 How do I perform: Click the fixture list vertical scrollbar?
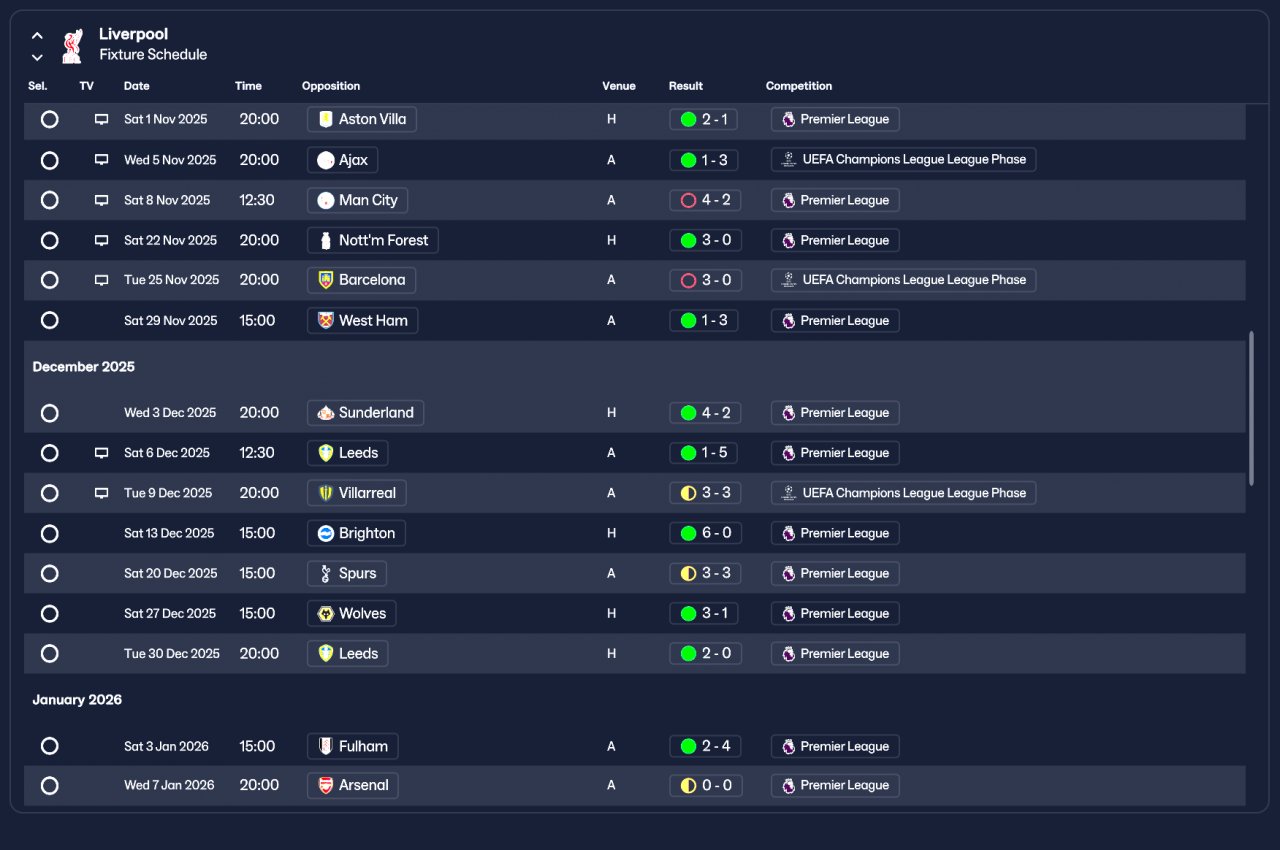point(1252,408)
